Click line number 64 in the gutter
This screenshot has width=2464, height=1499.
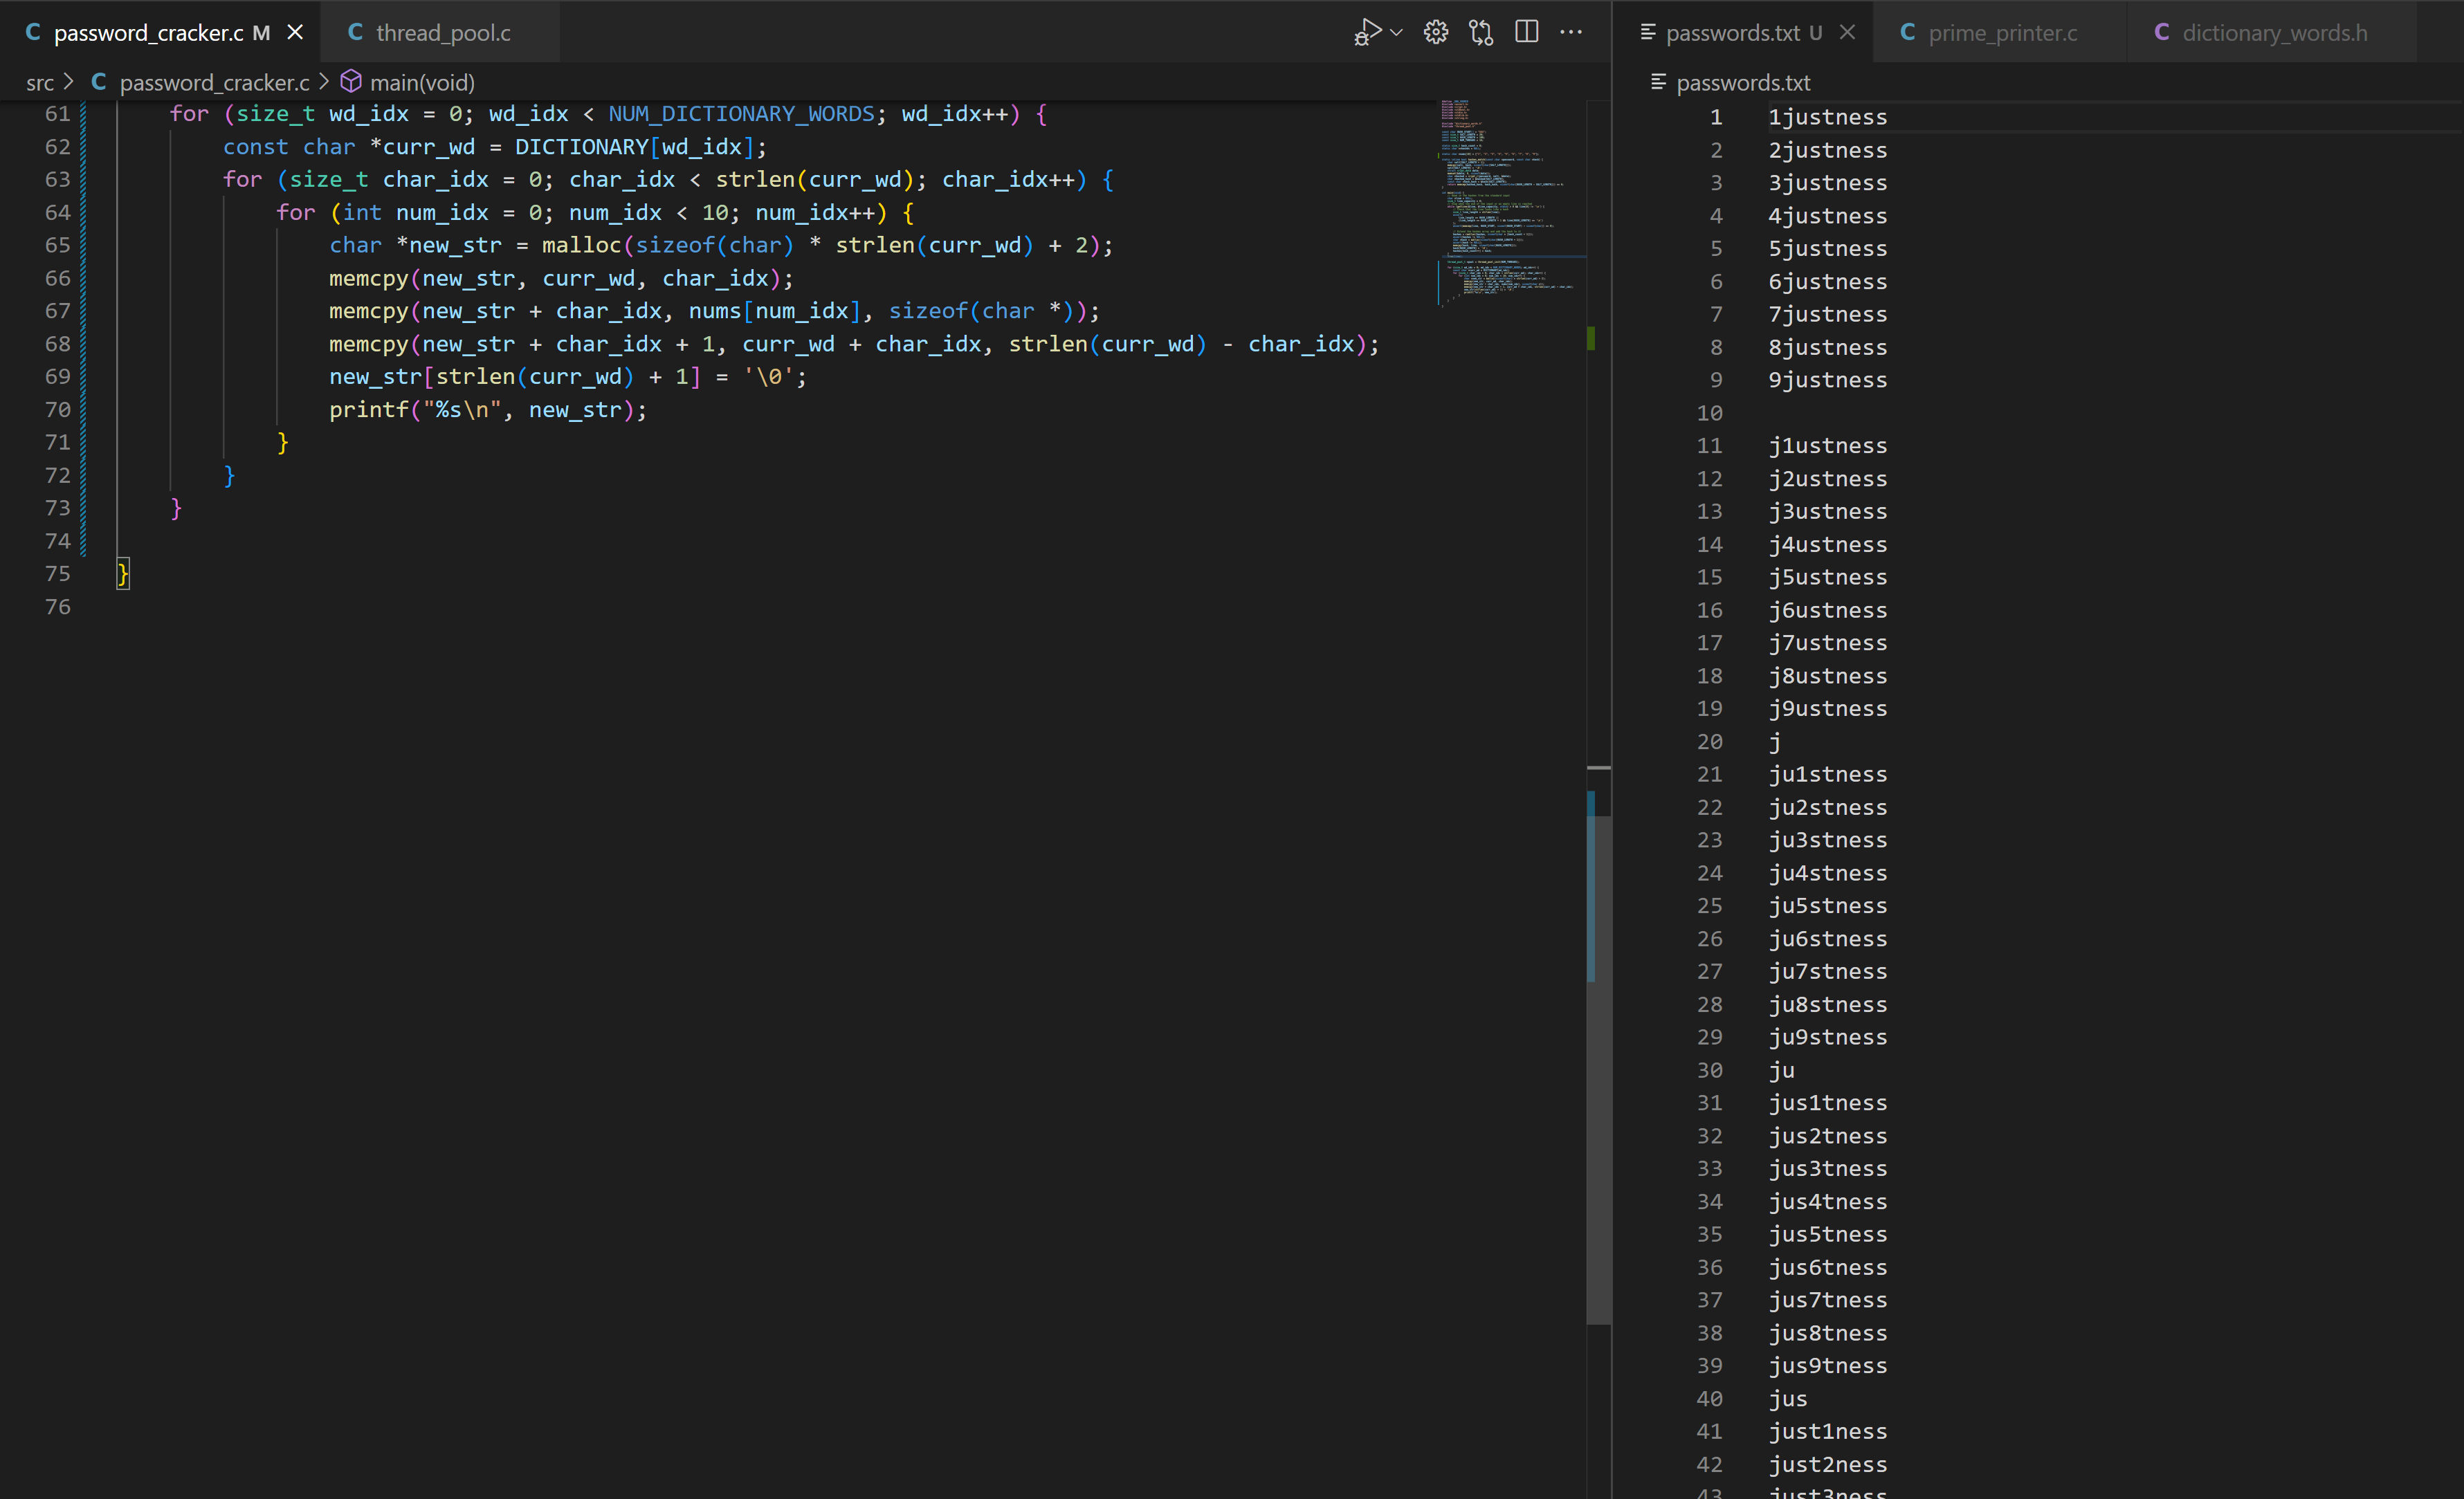click(x=58, y=212)
